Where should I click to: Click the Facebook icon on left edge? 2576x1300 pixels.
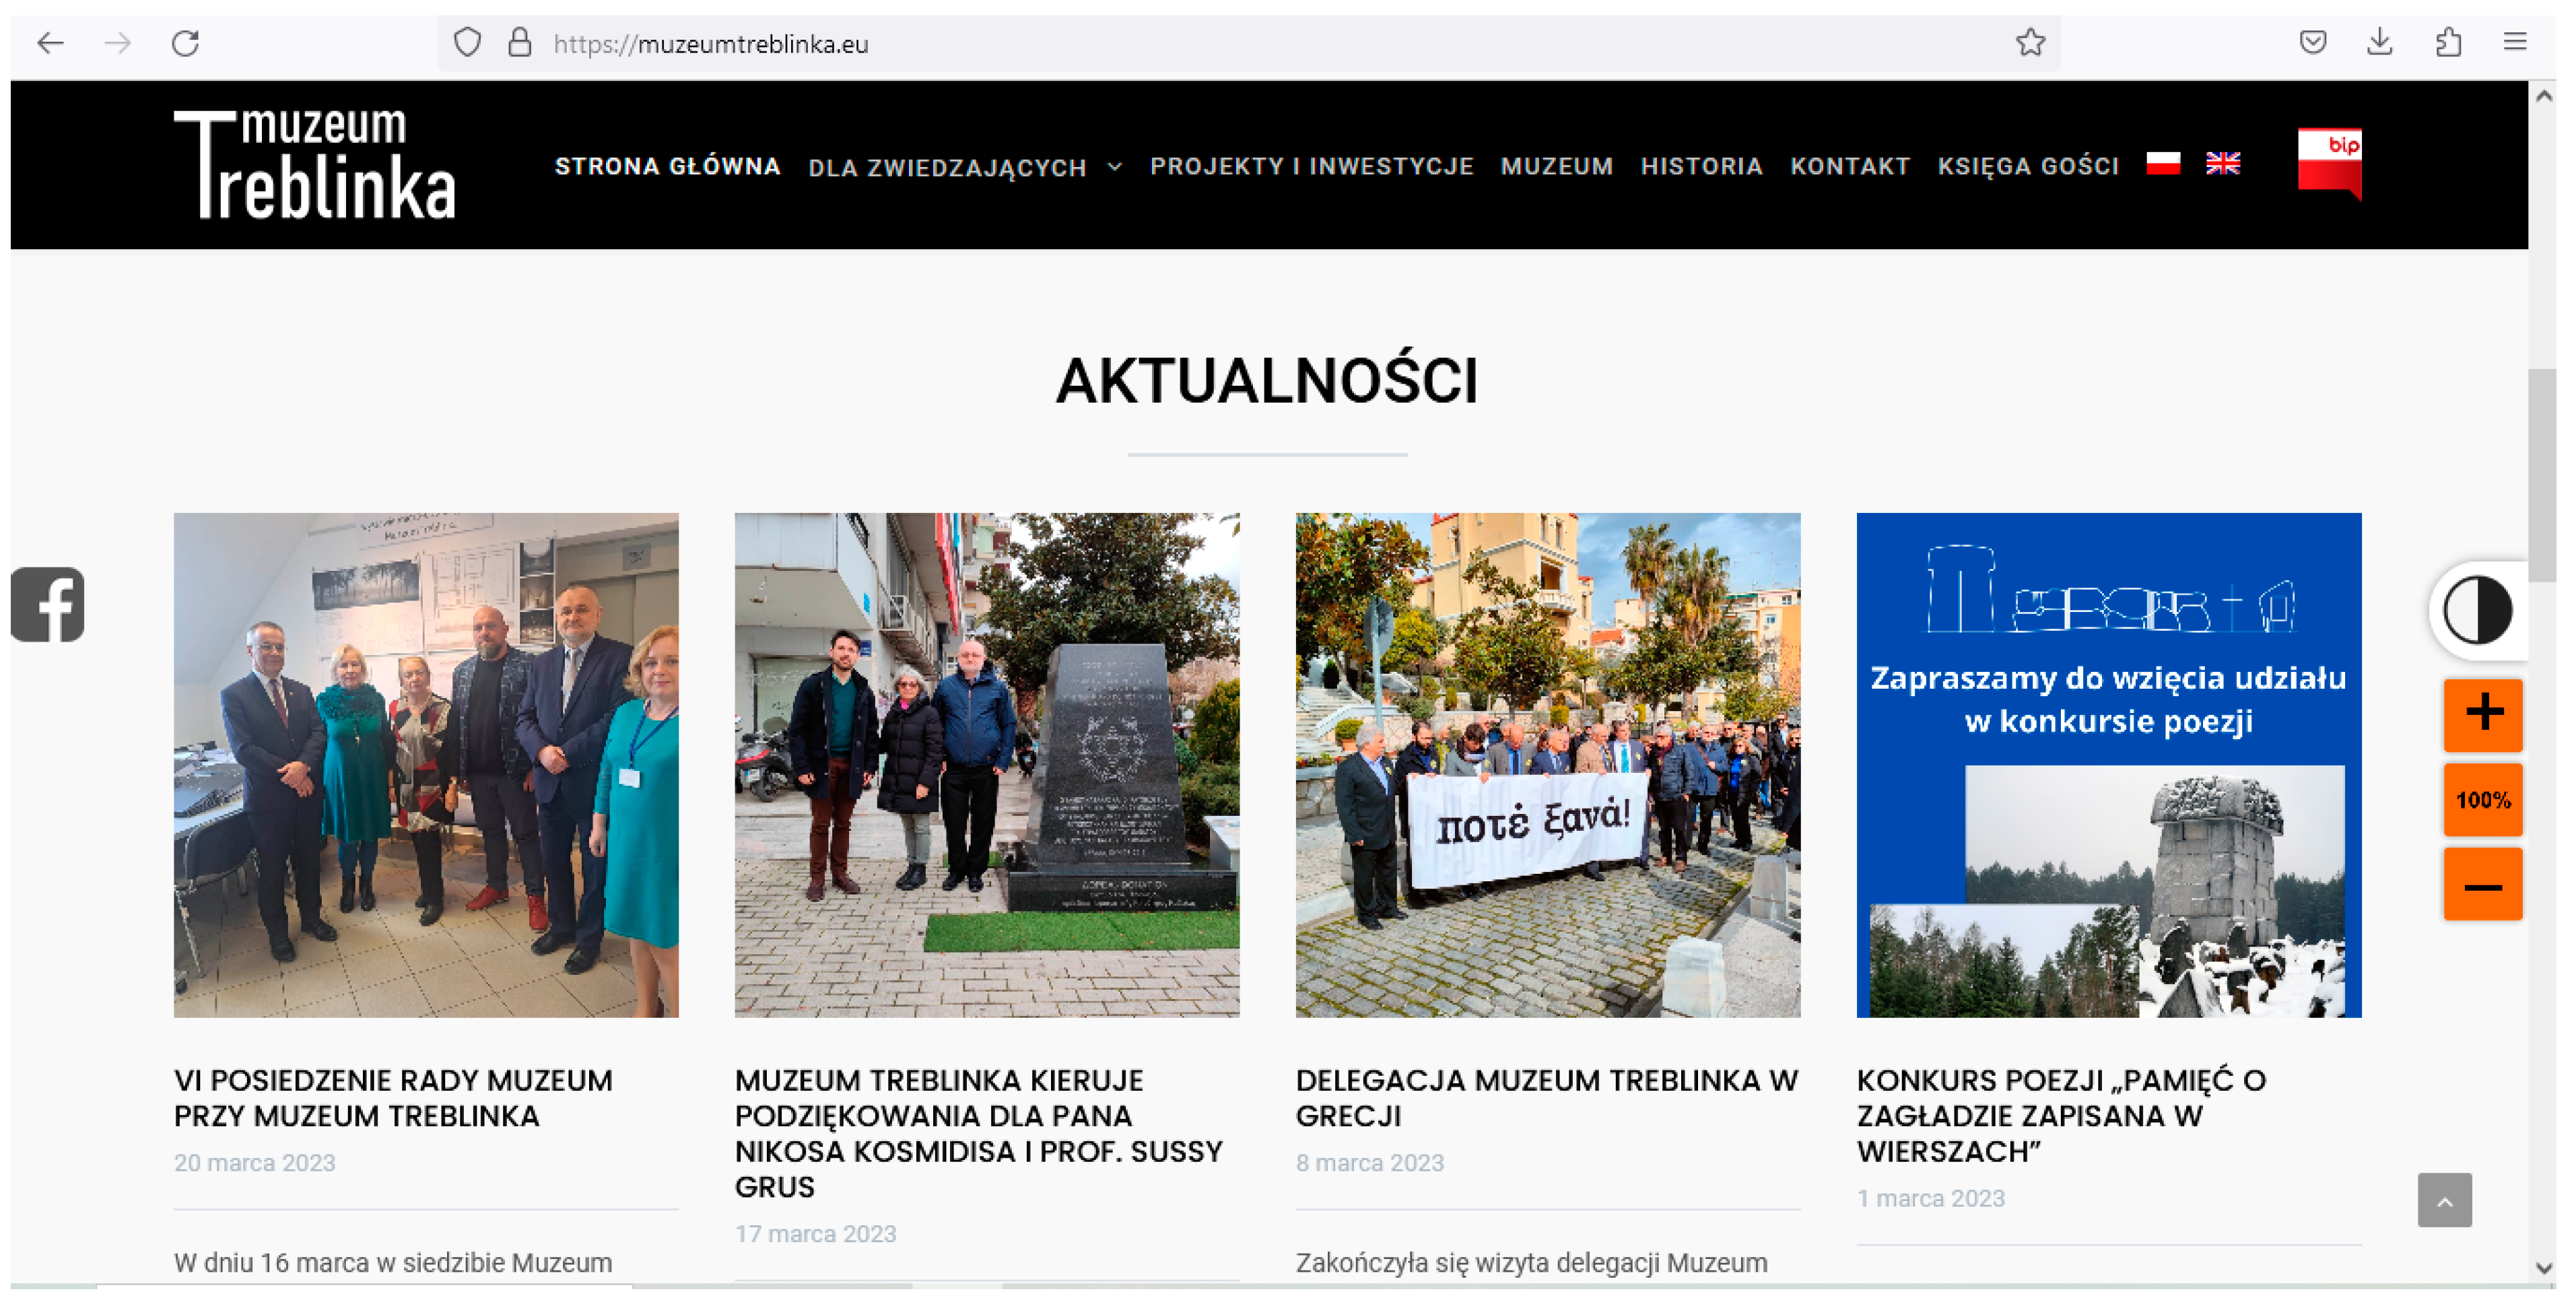(47, 605)
